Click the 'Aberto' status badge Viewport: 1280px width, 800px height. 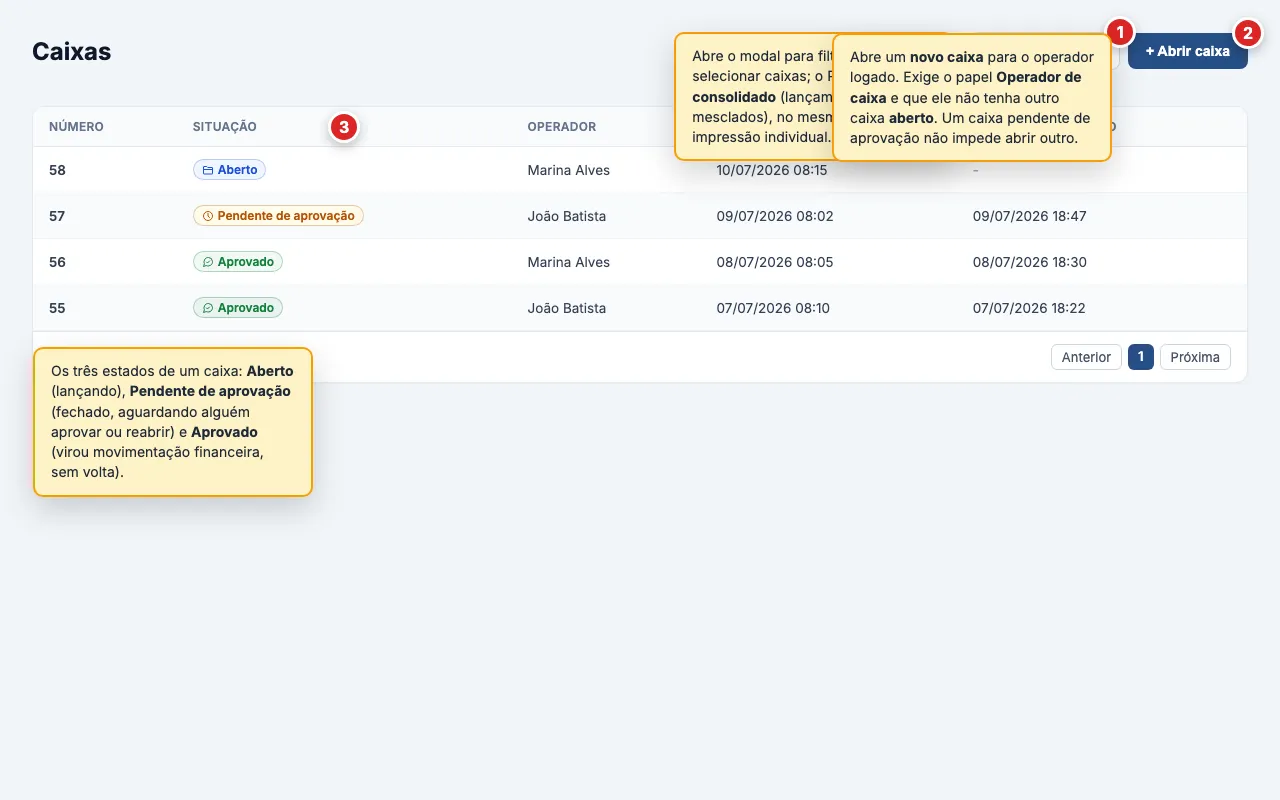pos(229,170)
